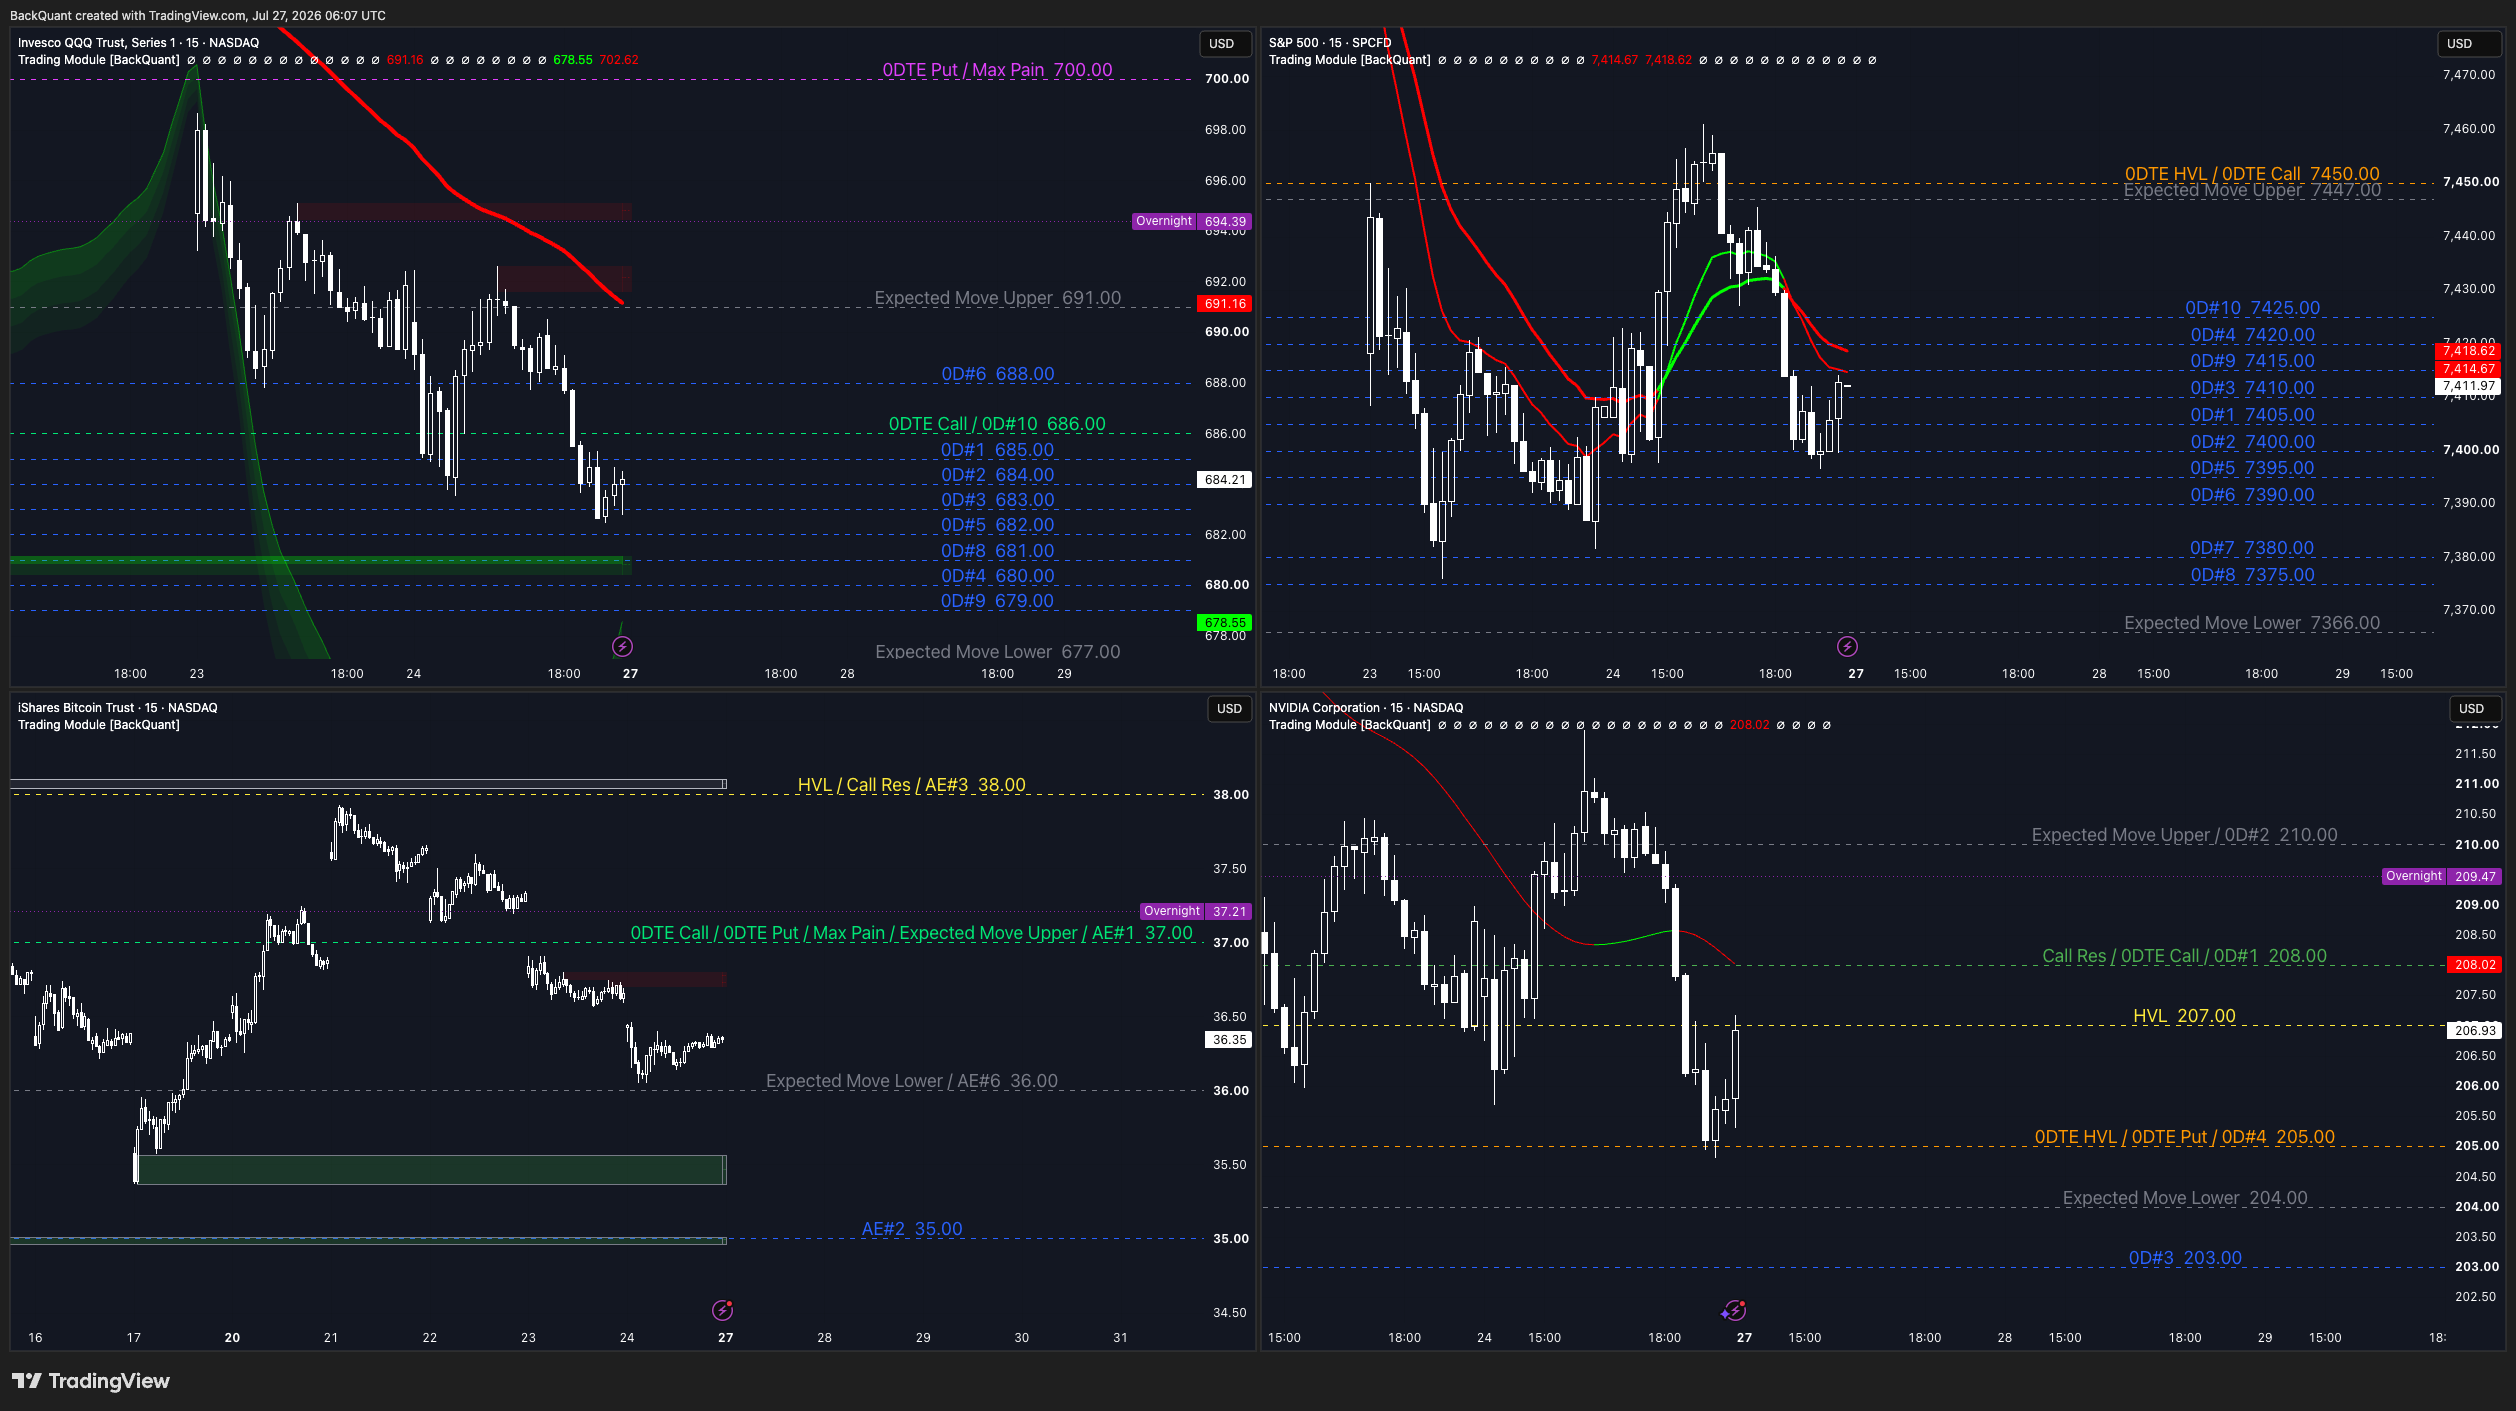Screen dimensions: 2516x1411
Task: Click the Overnight 694.39 label on QQQ chart
Action: 1192,221
